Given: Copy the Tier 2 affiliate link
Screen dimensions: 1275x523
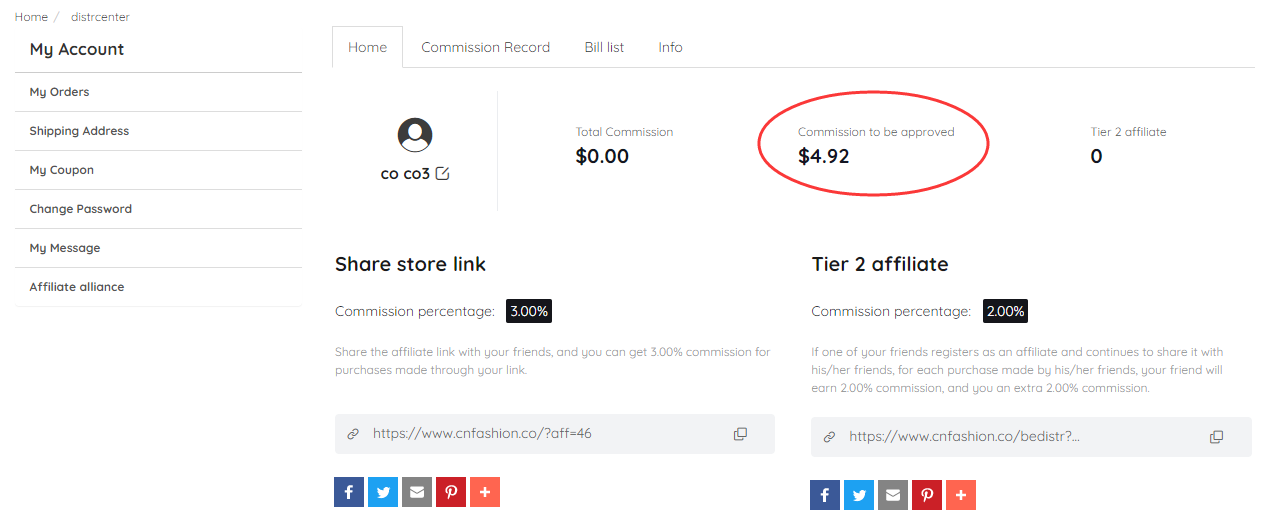Looking at the screenshot, I should click(x=1216, y=437).
